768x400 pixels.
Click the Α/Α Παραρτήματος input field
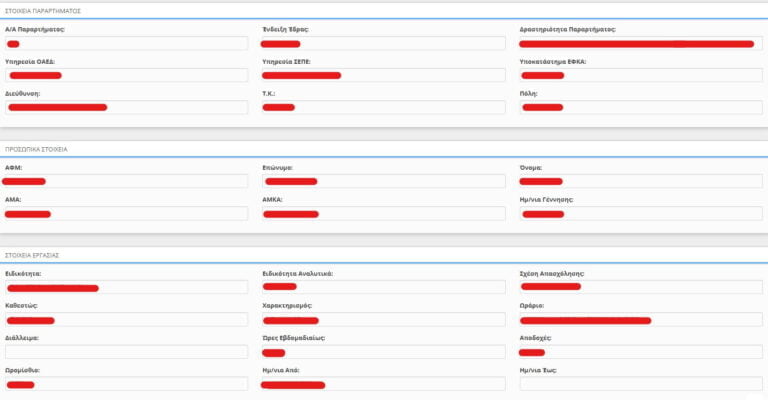coord(126,44)
